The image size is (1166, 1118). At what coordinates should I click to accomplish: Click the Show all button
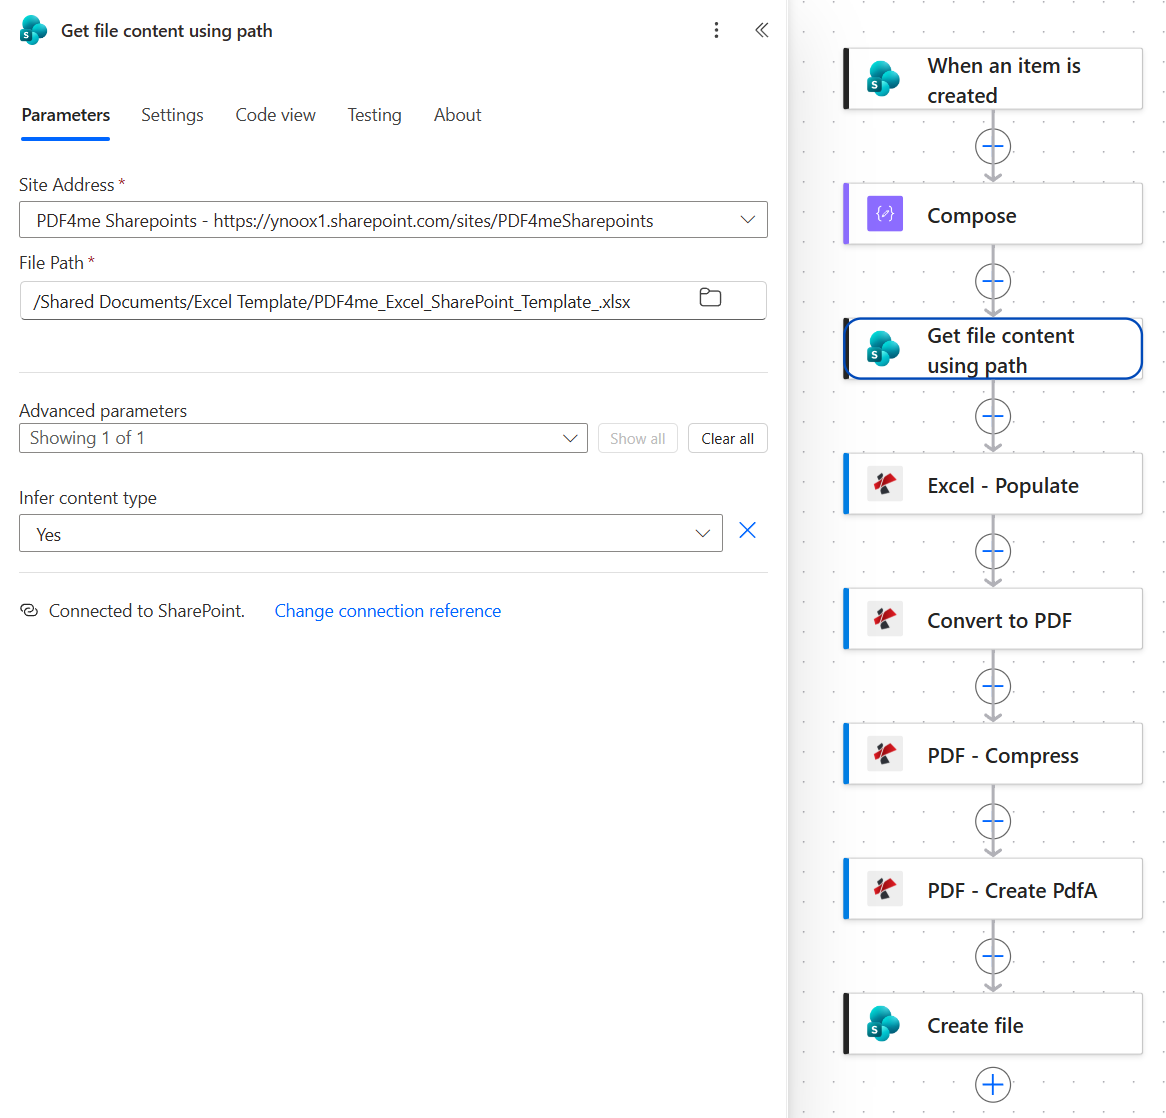pos(637,438)
